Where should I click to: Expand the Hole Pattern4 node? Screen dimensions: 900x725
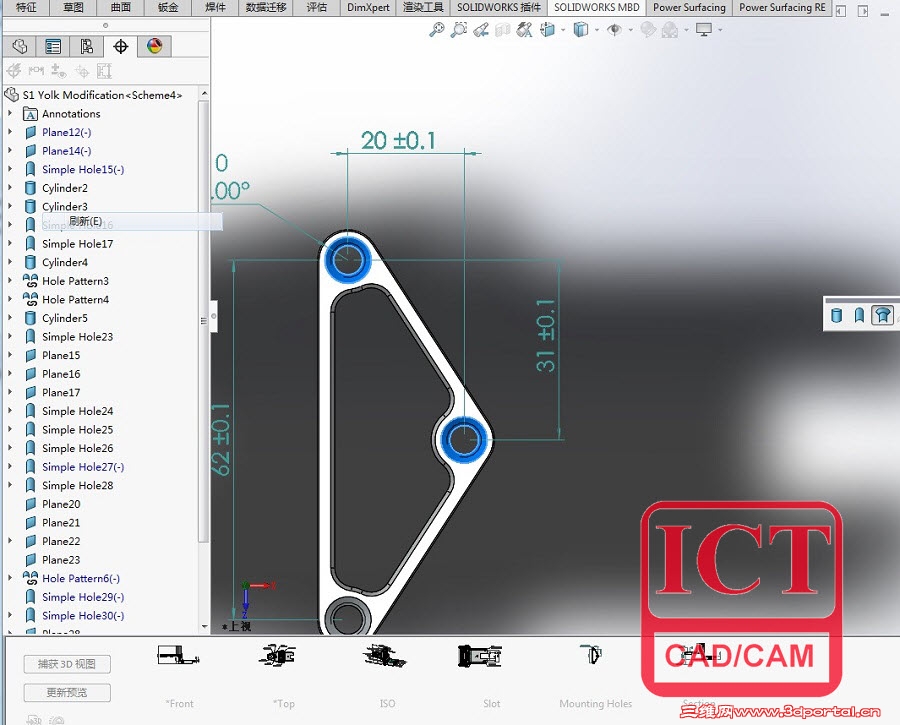click(10, 299)
